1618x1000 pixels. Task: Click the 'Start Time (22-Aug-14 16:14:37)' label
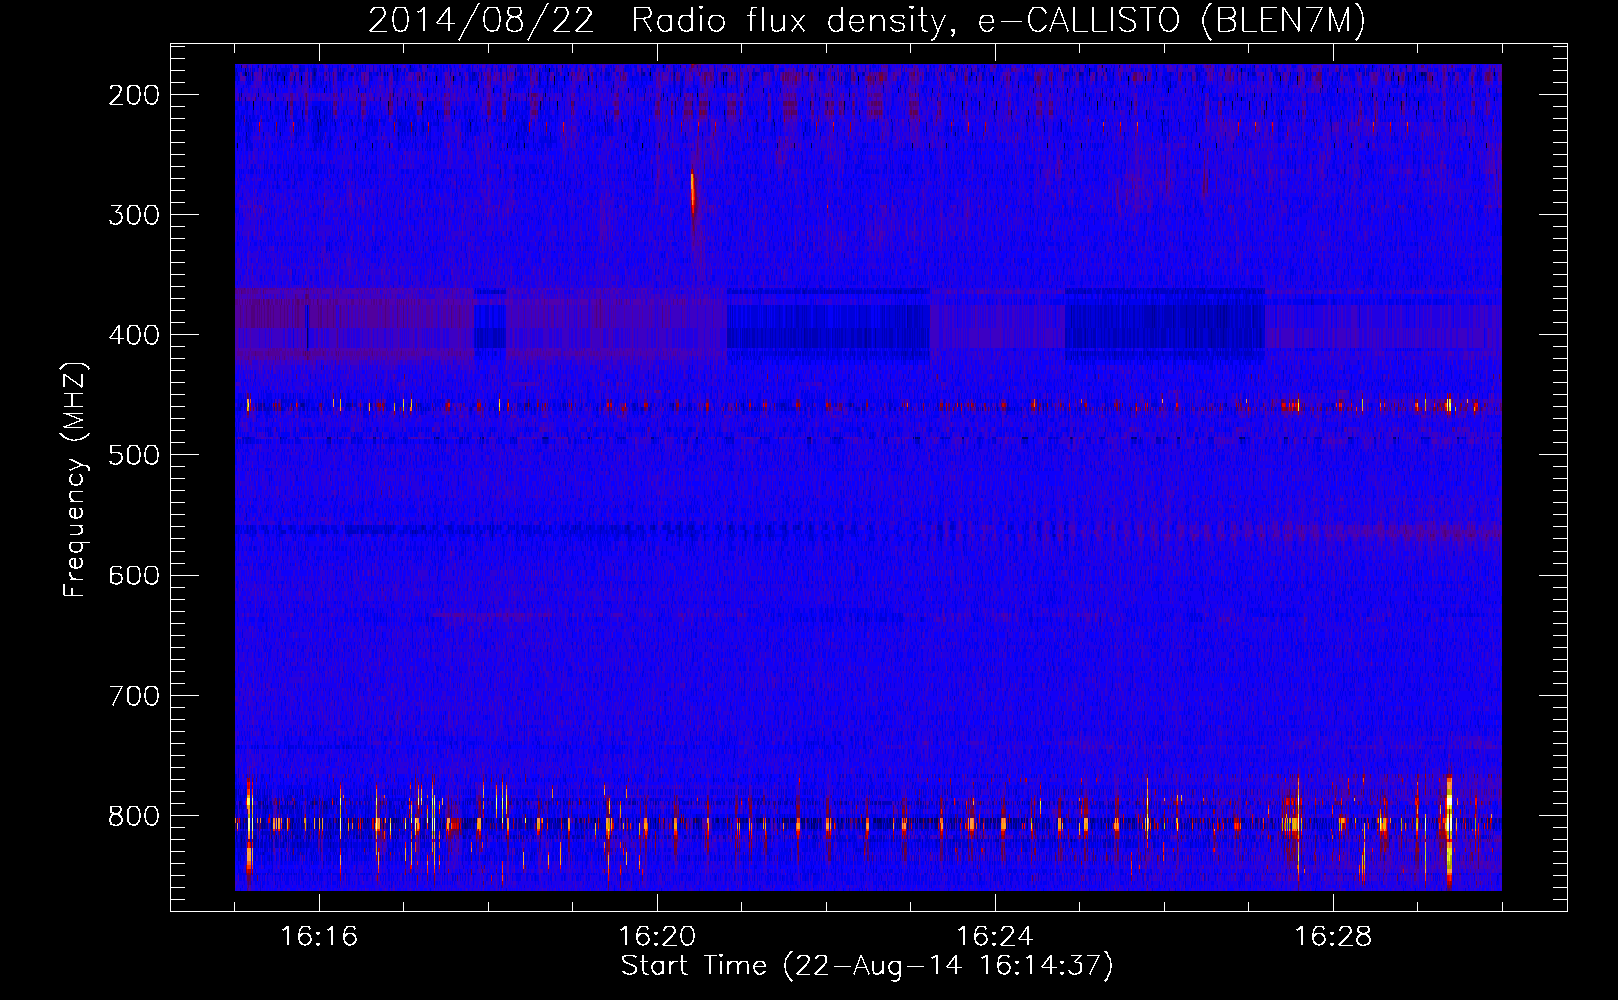867,966
